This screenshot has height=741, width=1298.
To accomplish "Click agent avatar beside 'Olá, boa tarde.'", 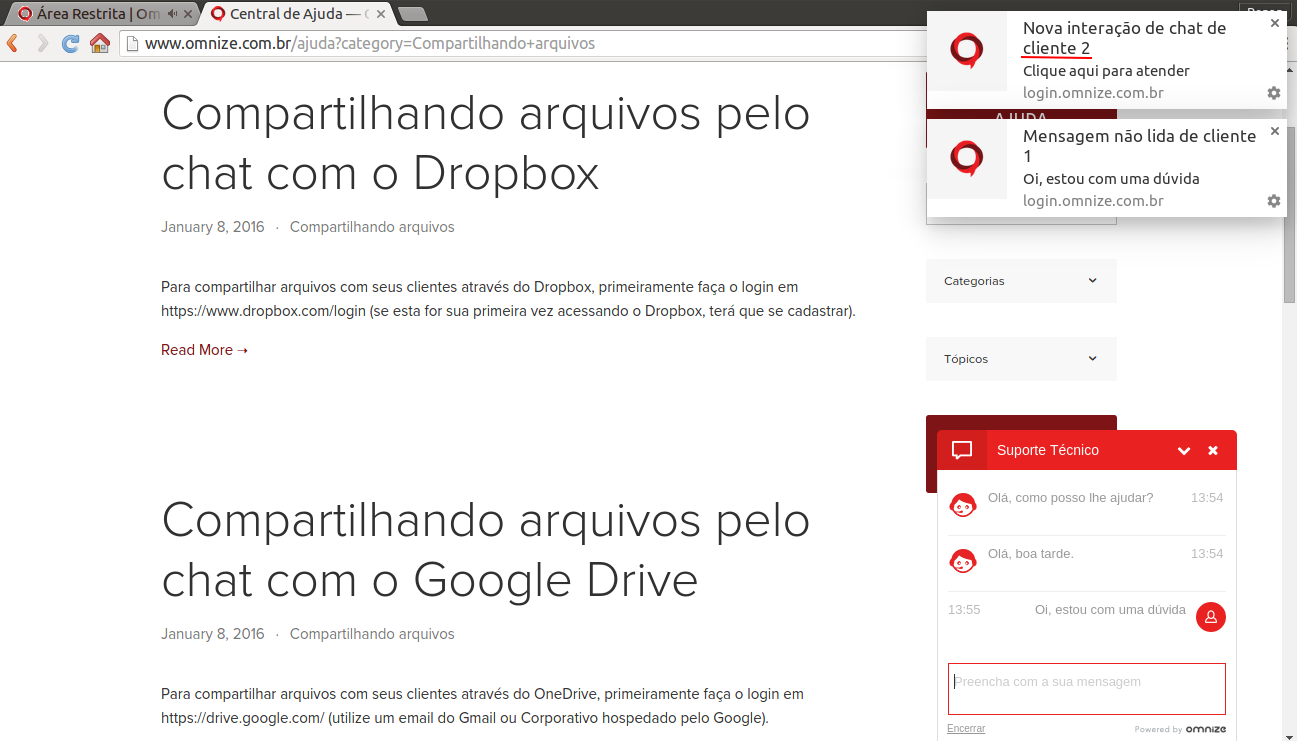I will (x=962, y=561).
